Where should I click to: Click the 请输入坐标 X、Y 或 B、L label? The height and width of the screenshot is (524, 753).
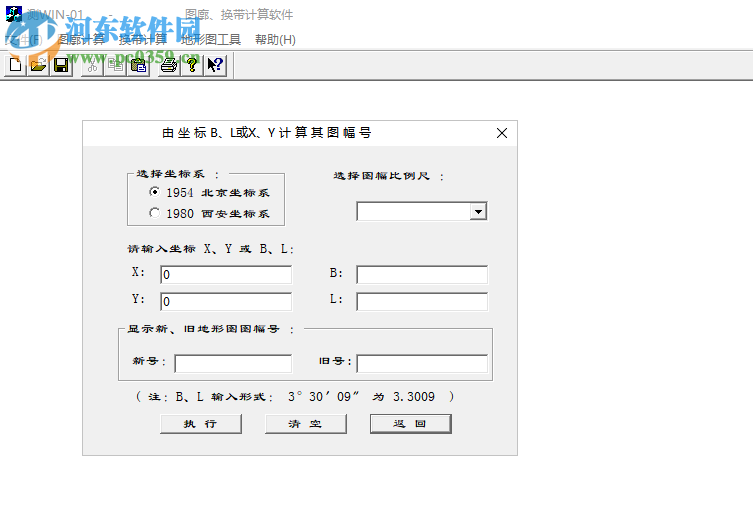(210, 249)
